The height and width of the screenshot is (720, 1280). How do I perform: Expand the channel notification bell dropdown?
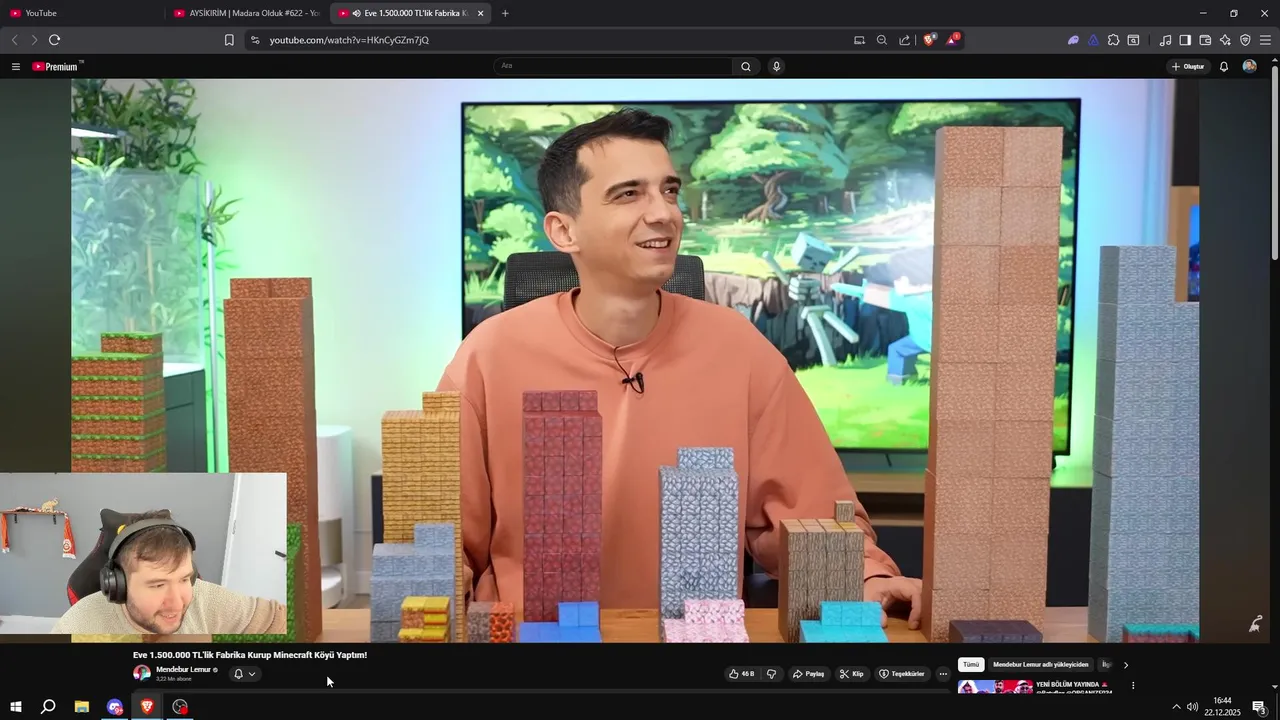coord(245,674)
